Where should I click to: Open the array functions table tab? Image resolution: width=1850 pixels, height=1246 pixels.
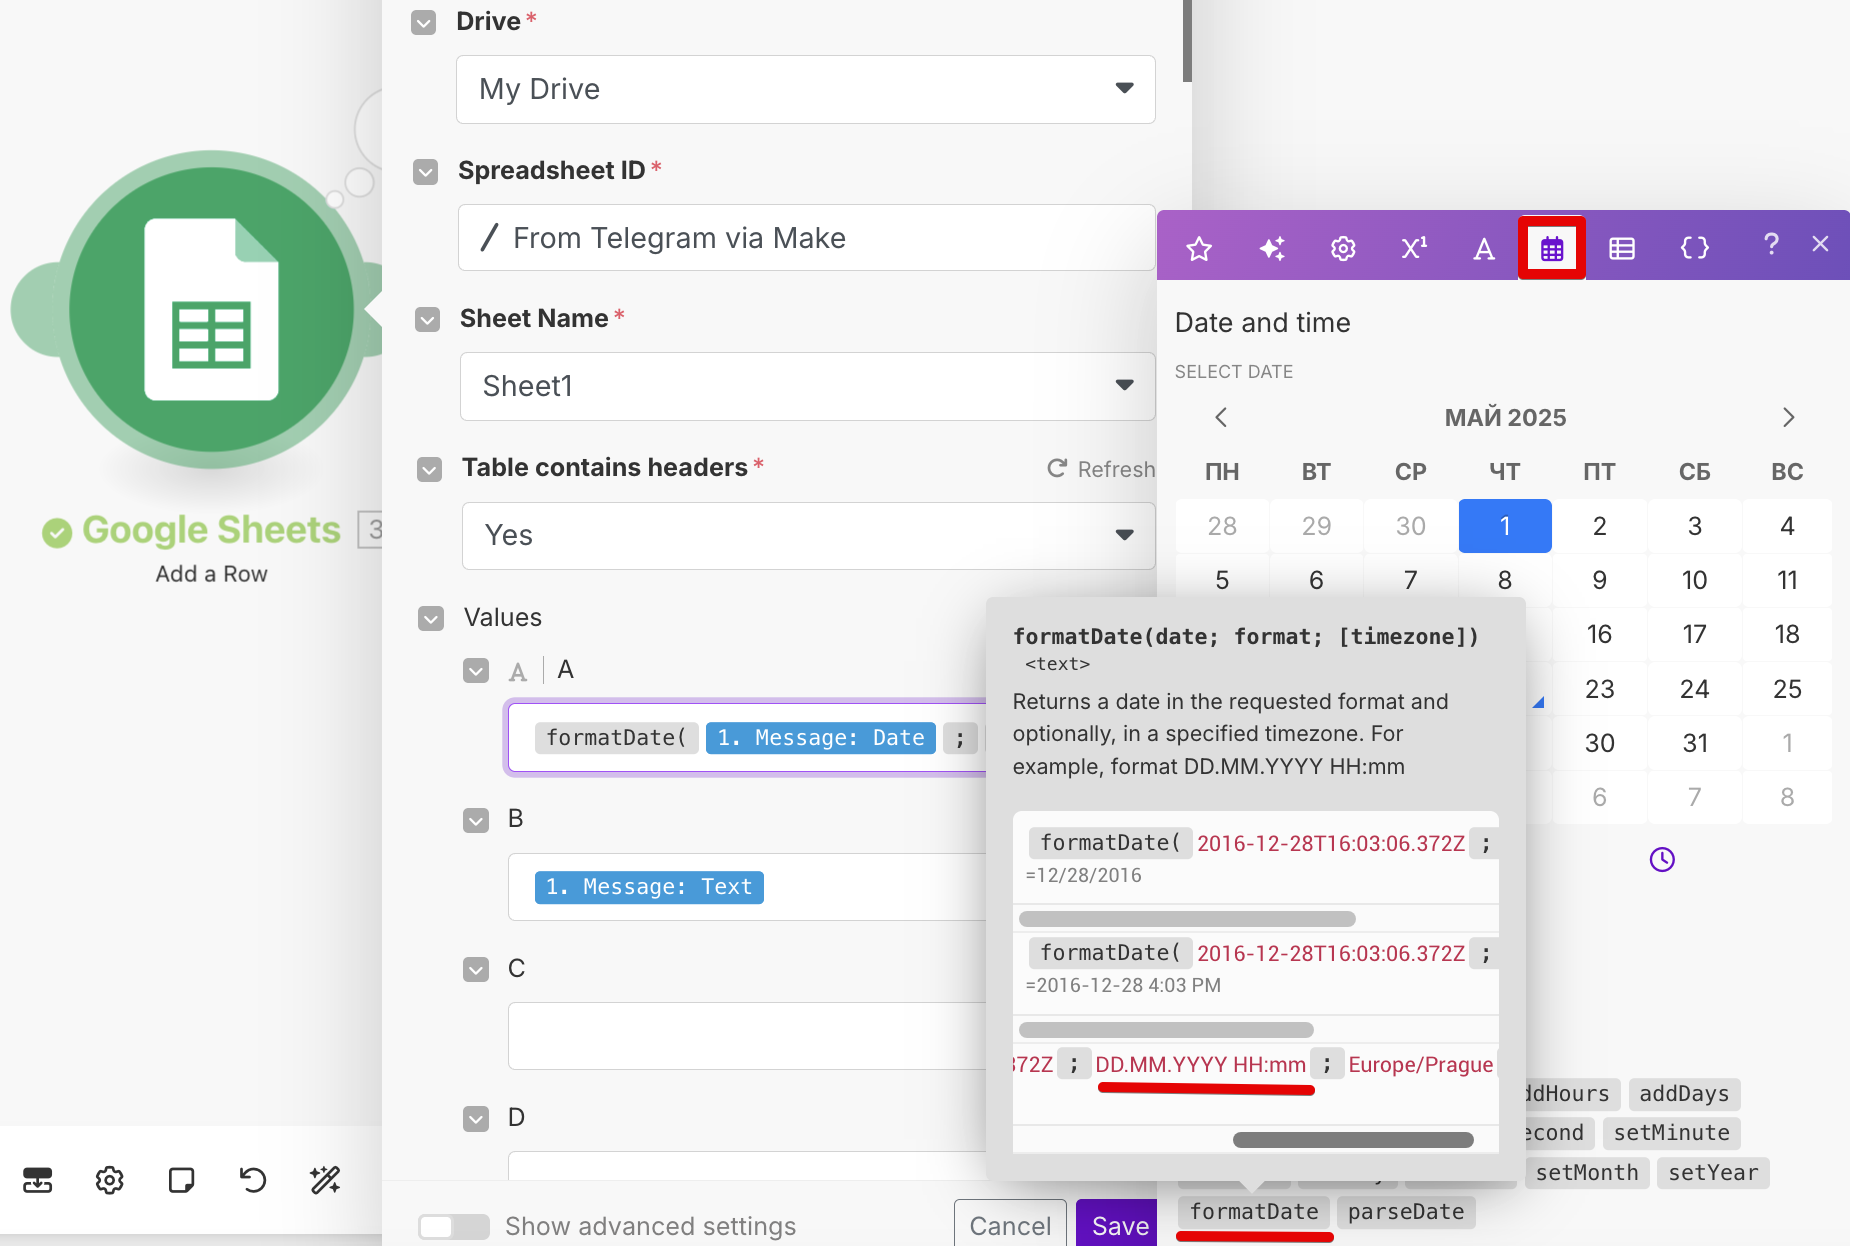pyautogui.click(x=1621, y=248)
